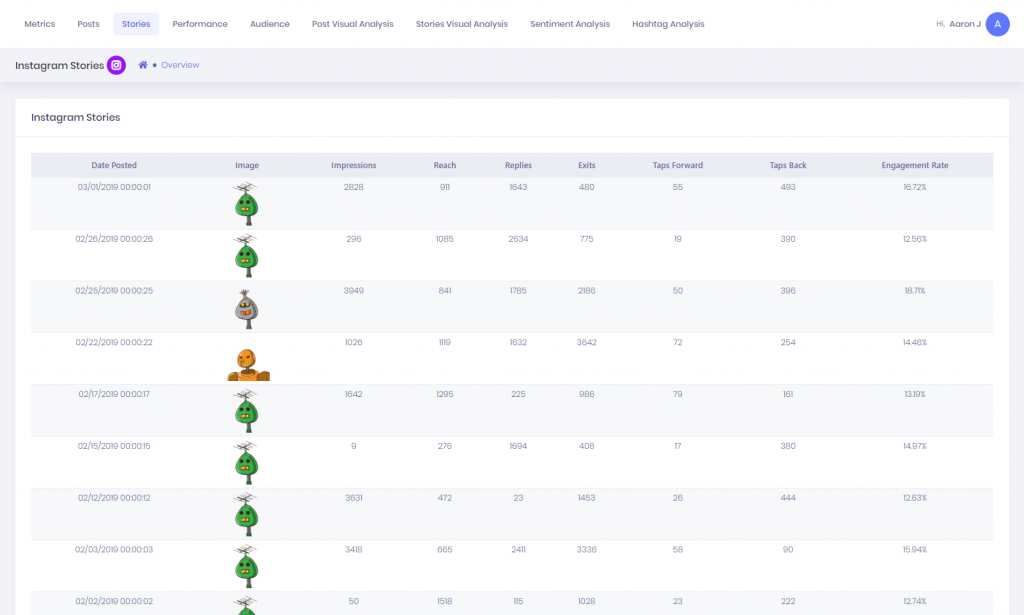
Task: Select the date 02/25/2019 00:00:25
Action: [x=114, y=291]
